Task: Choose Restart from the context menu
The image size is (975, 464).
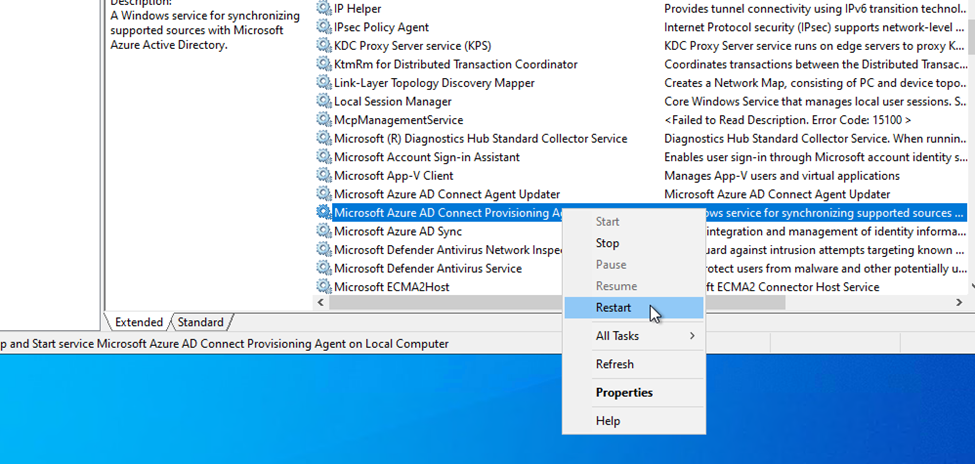Action: point(634,308)
